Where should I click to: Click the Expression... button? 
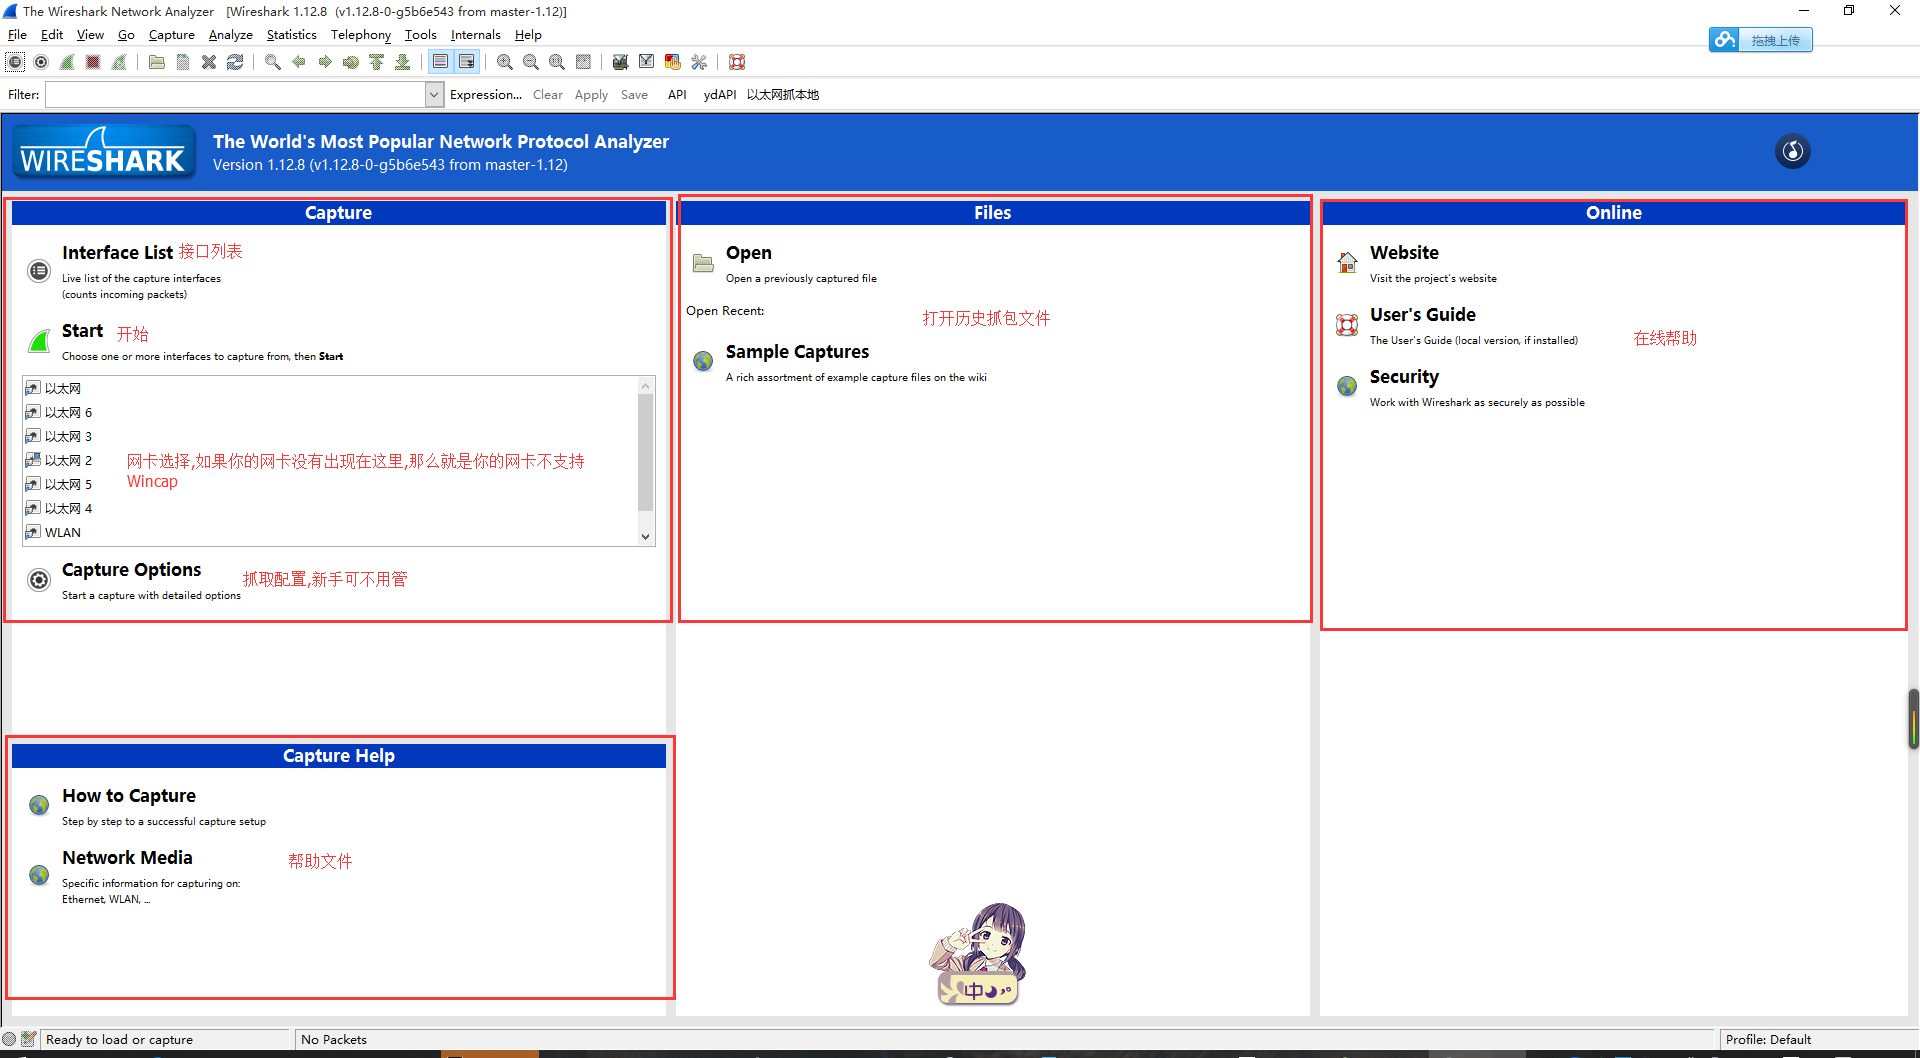(486, 94)
